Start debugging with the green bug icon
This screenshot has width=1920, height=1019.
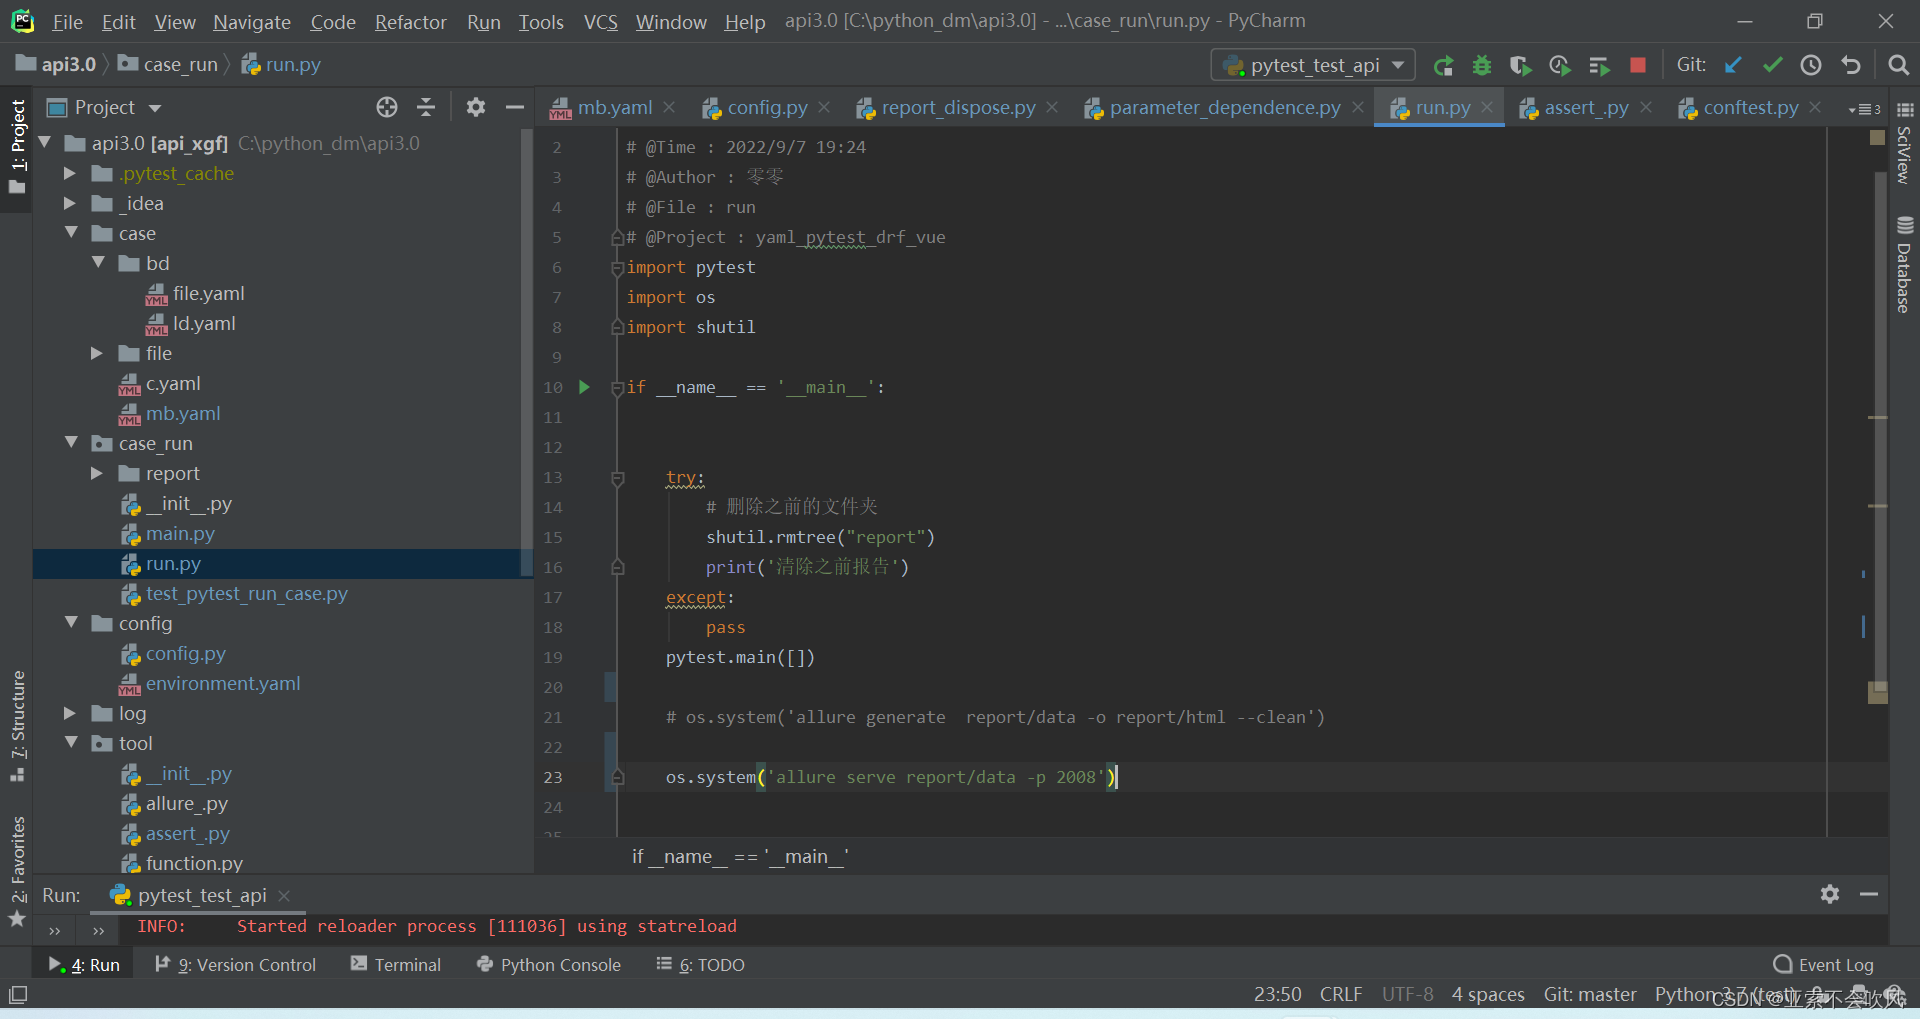pyautogui.click(x=1482, y=66)
